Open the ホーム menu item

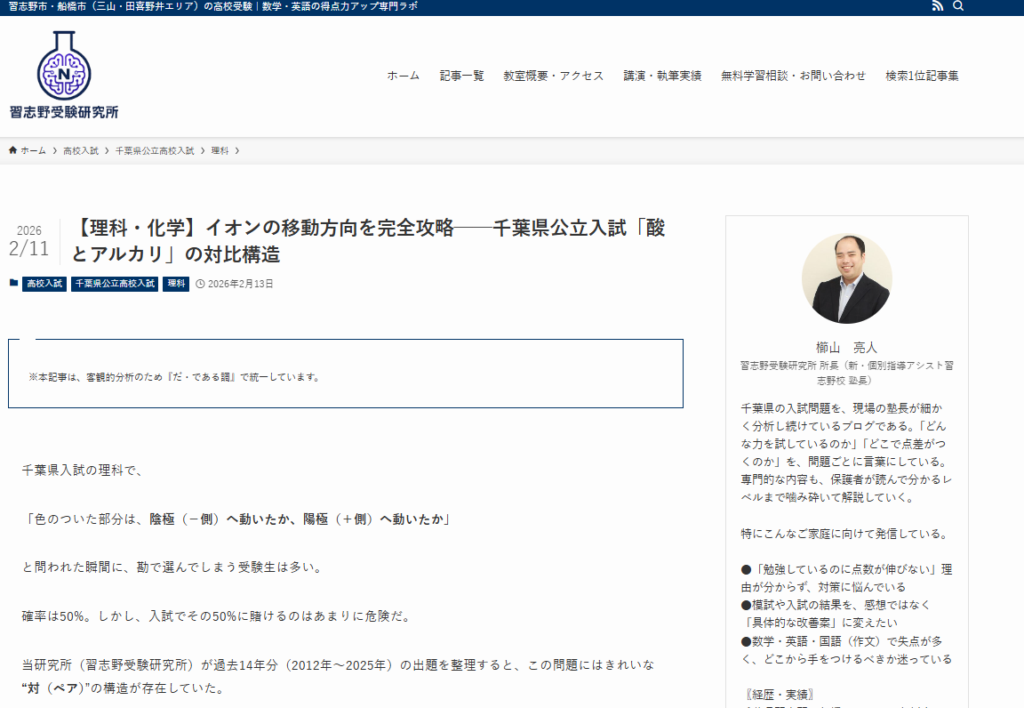click(403, 76)
